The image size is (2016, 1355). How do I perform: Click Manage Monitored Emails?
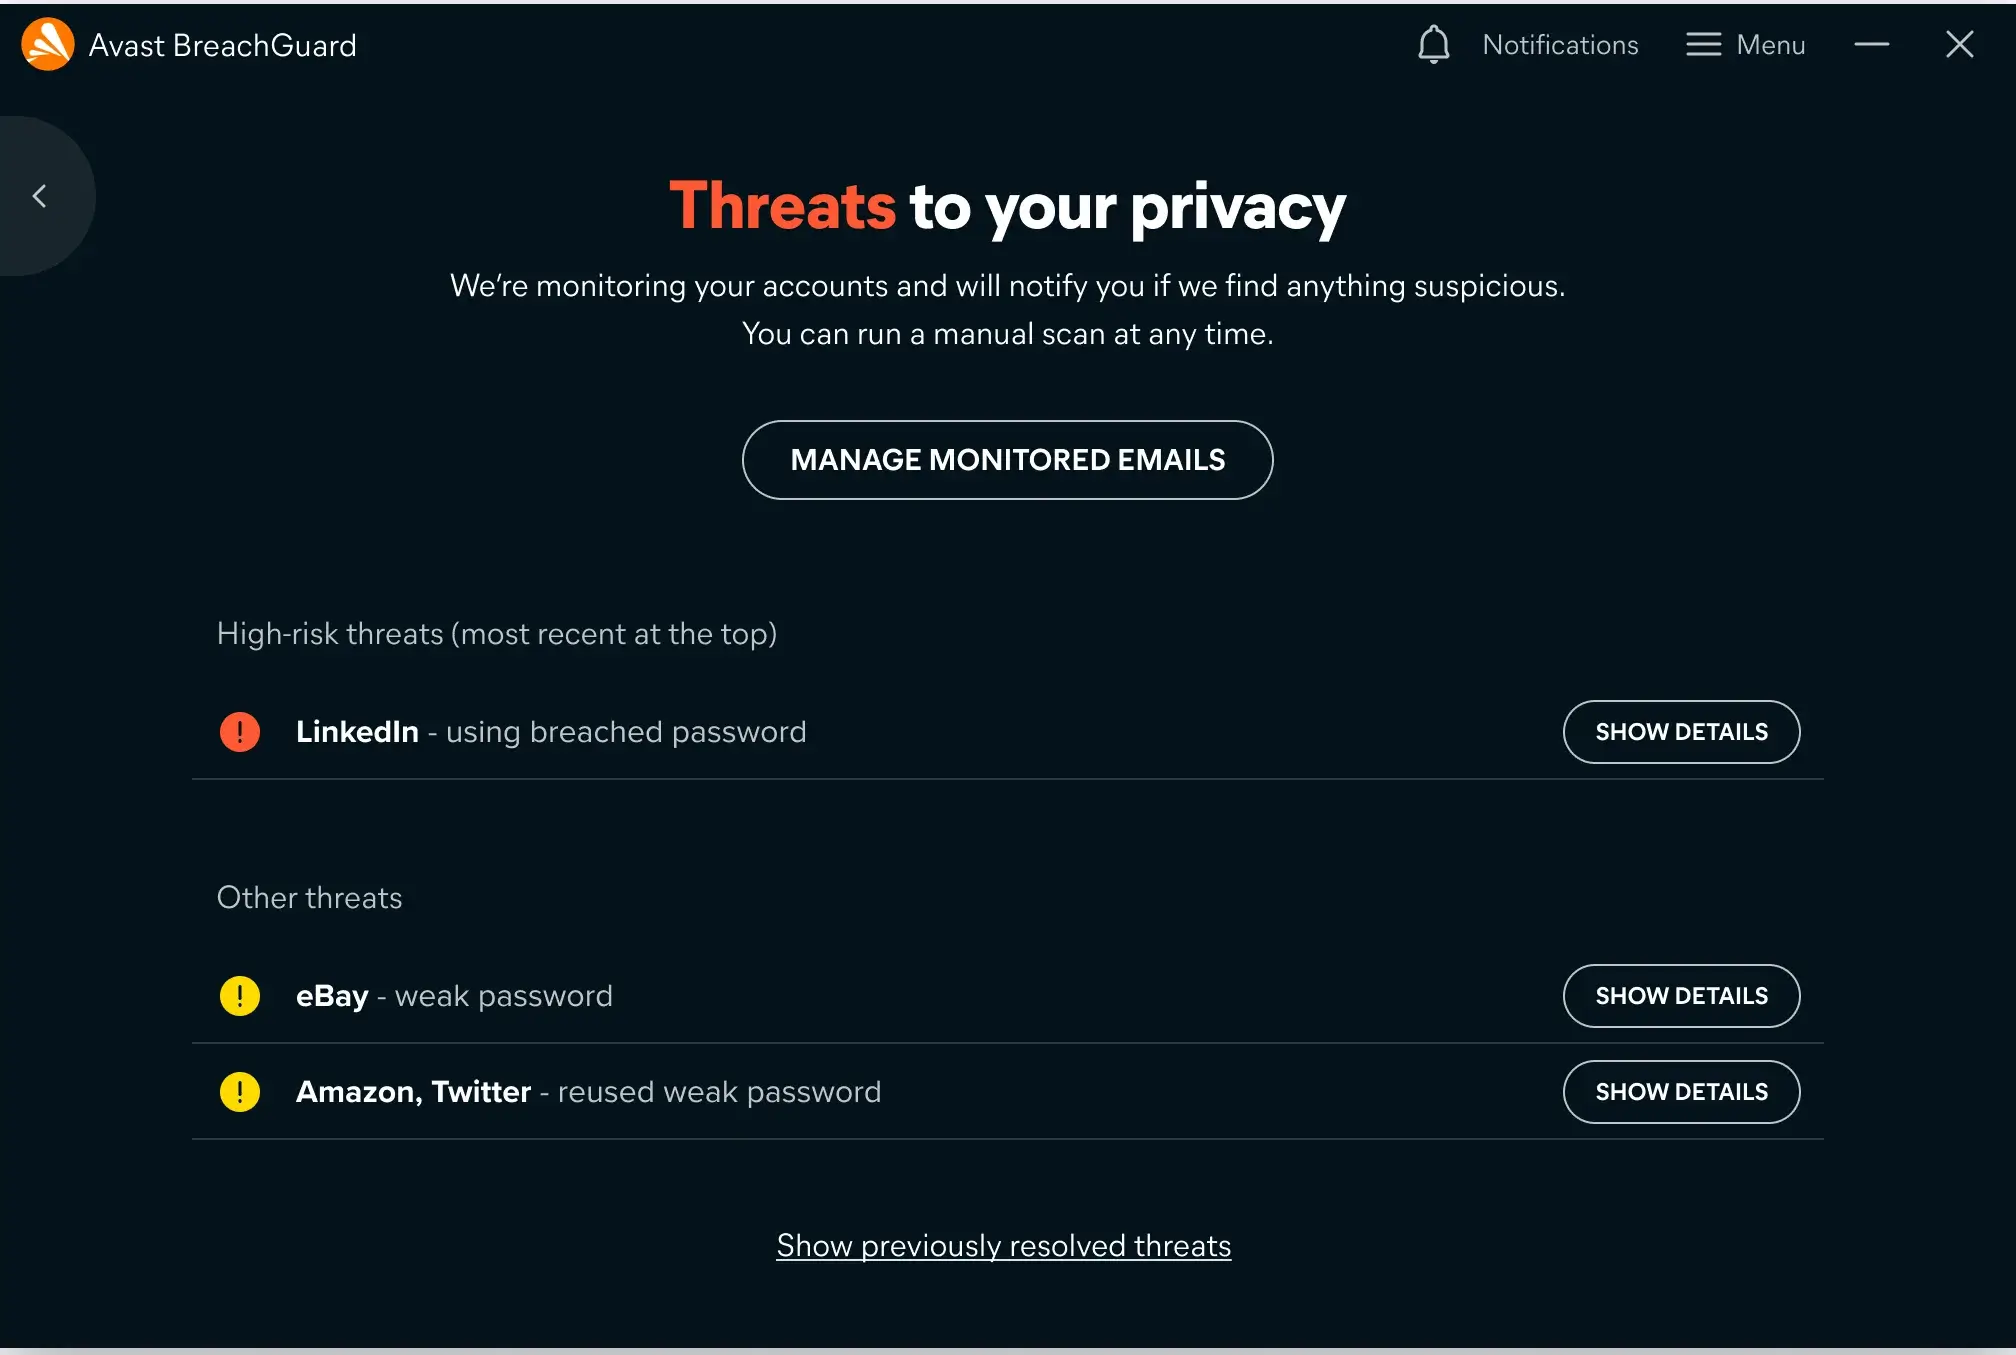[x=1007, y=460]
